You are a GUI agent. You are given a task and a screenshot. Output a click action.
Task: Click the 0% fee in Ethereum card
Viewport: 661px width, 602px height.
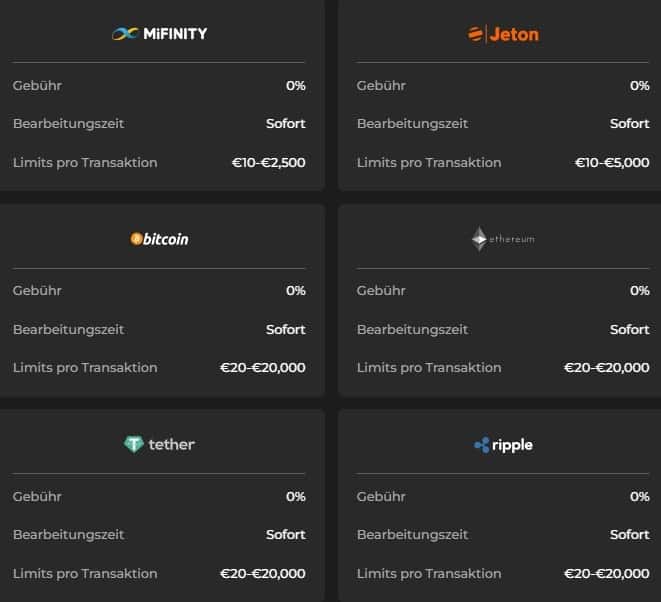640,291
